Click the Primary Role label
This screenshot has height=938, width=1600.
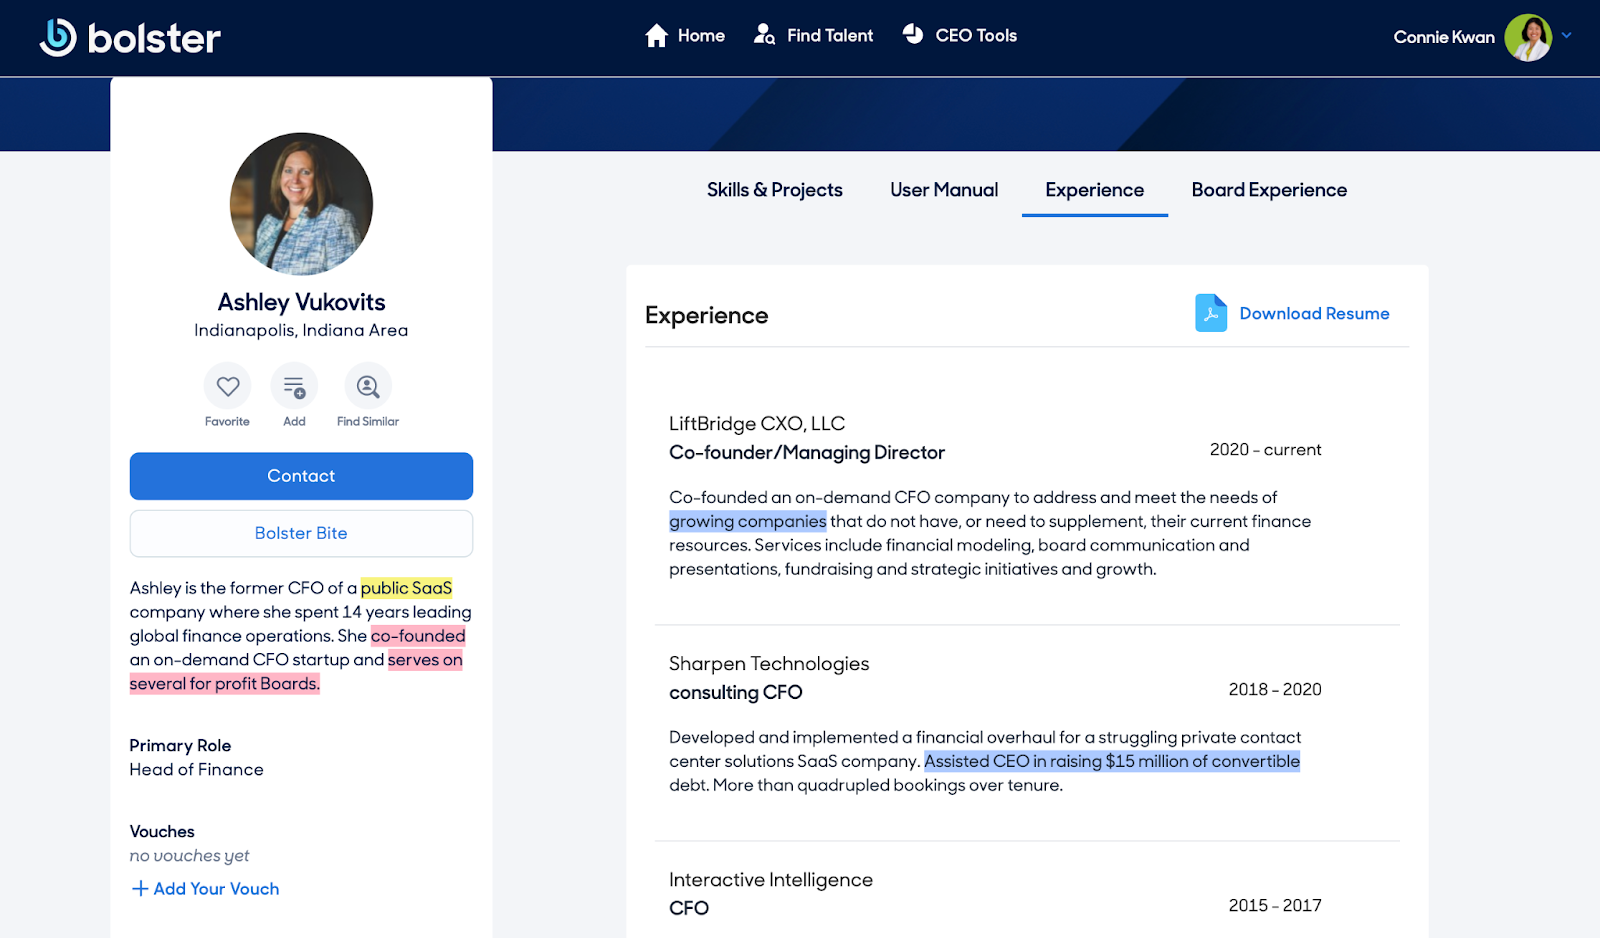pyautogui.click(x=180, y=745)
